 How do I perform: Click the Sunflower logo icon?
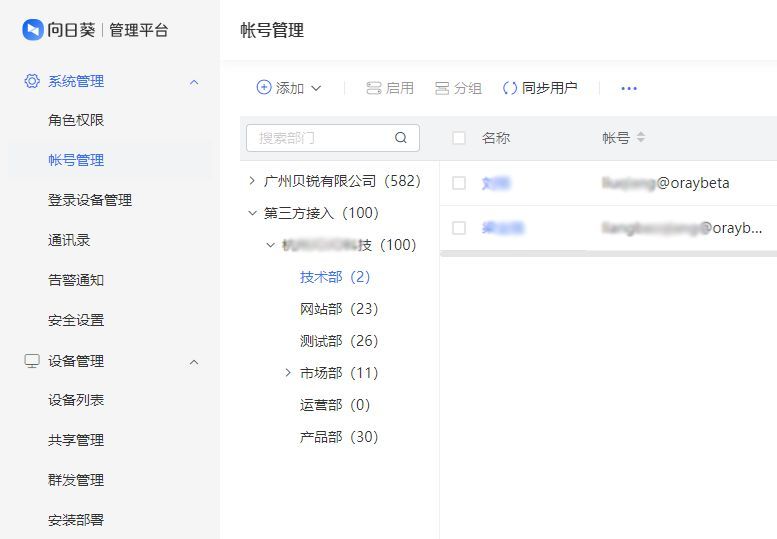(x=33, y=30)
